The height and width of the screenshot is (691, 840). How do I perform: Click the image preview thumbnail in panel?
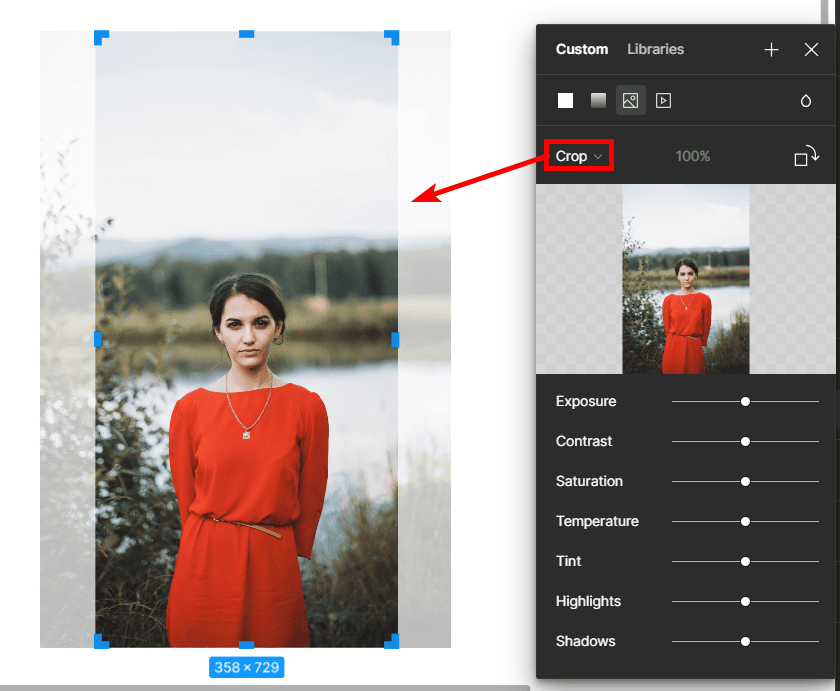pos(686,279)
